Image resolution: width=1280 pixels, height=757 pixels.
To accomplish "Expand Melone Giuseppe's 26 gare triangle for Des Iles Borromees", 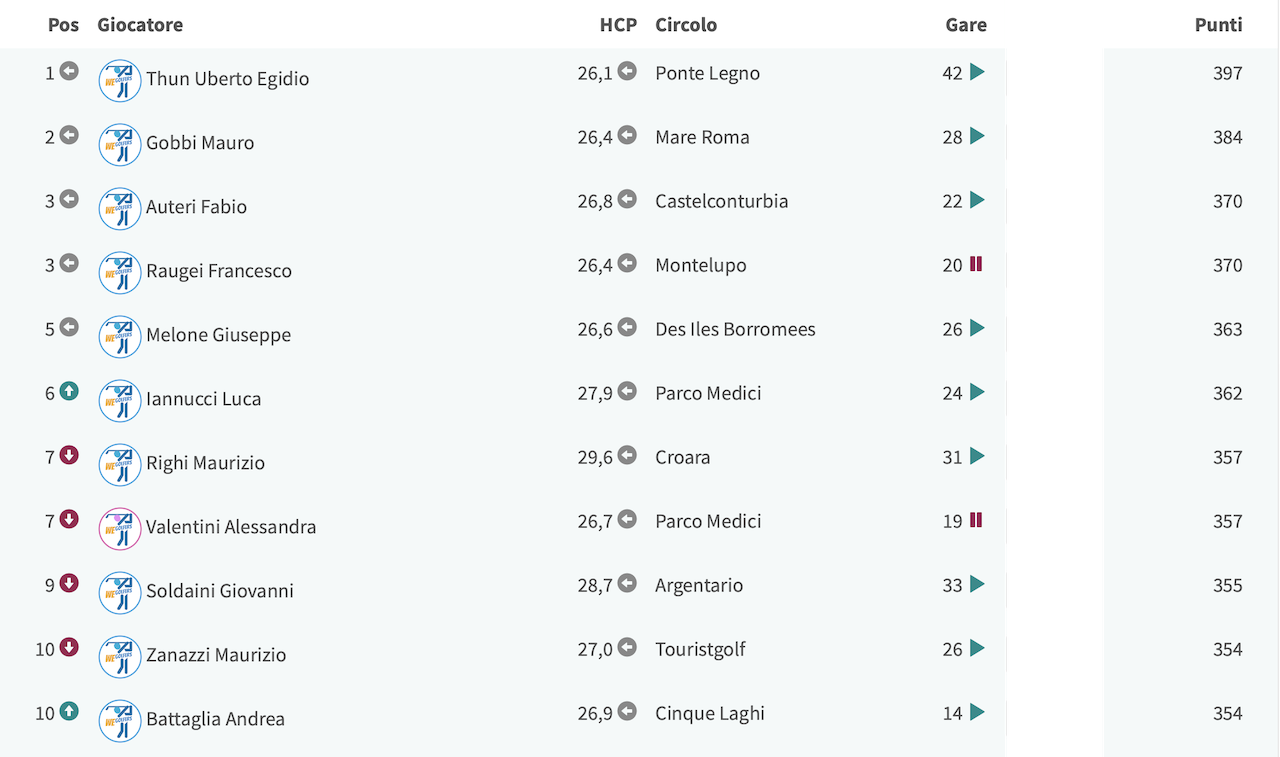I will coord(977,328).
